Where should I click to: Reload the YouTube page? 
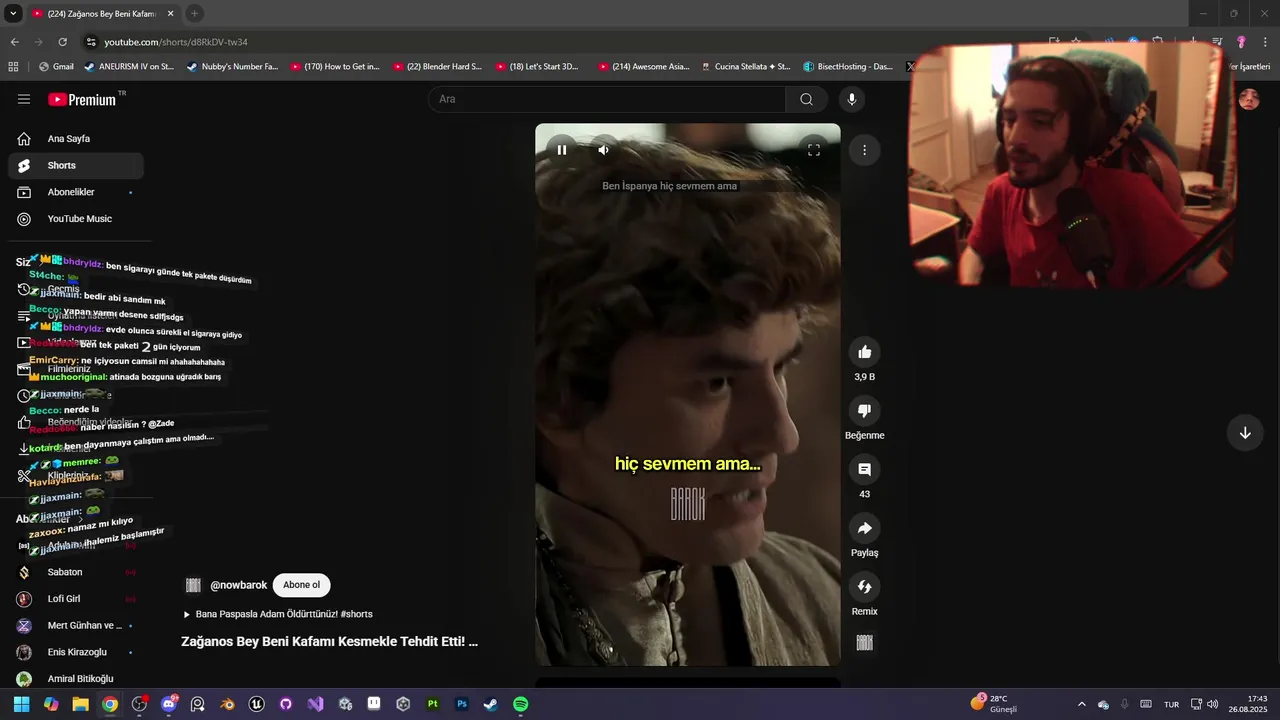62,42
